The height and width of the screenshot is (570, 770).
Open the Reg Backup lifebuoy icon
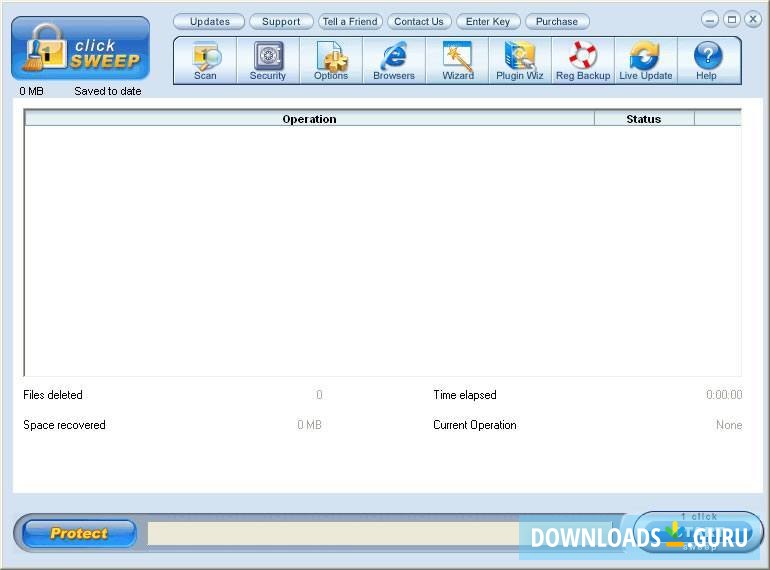tap(583, 61)
